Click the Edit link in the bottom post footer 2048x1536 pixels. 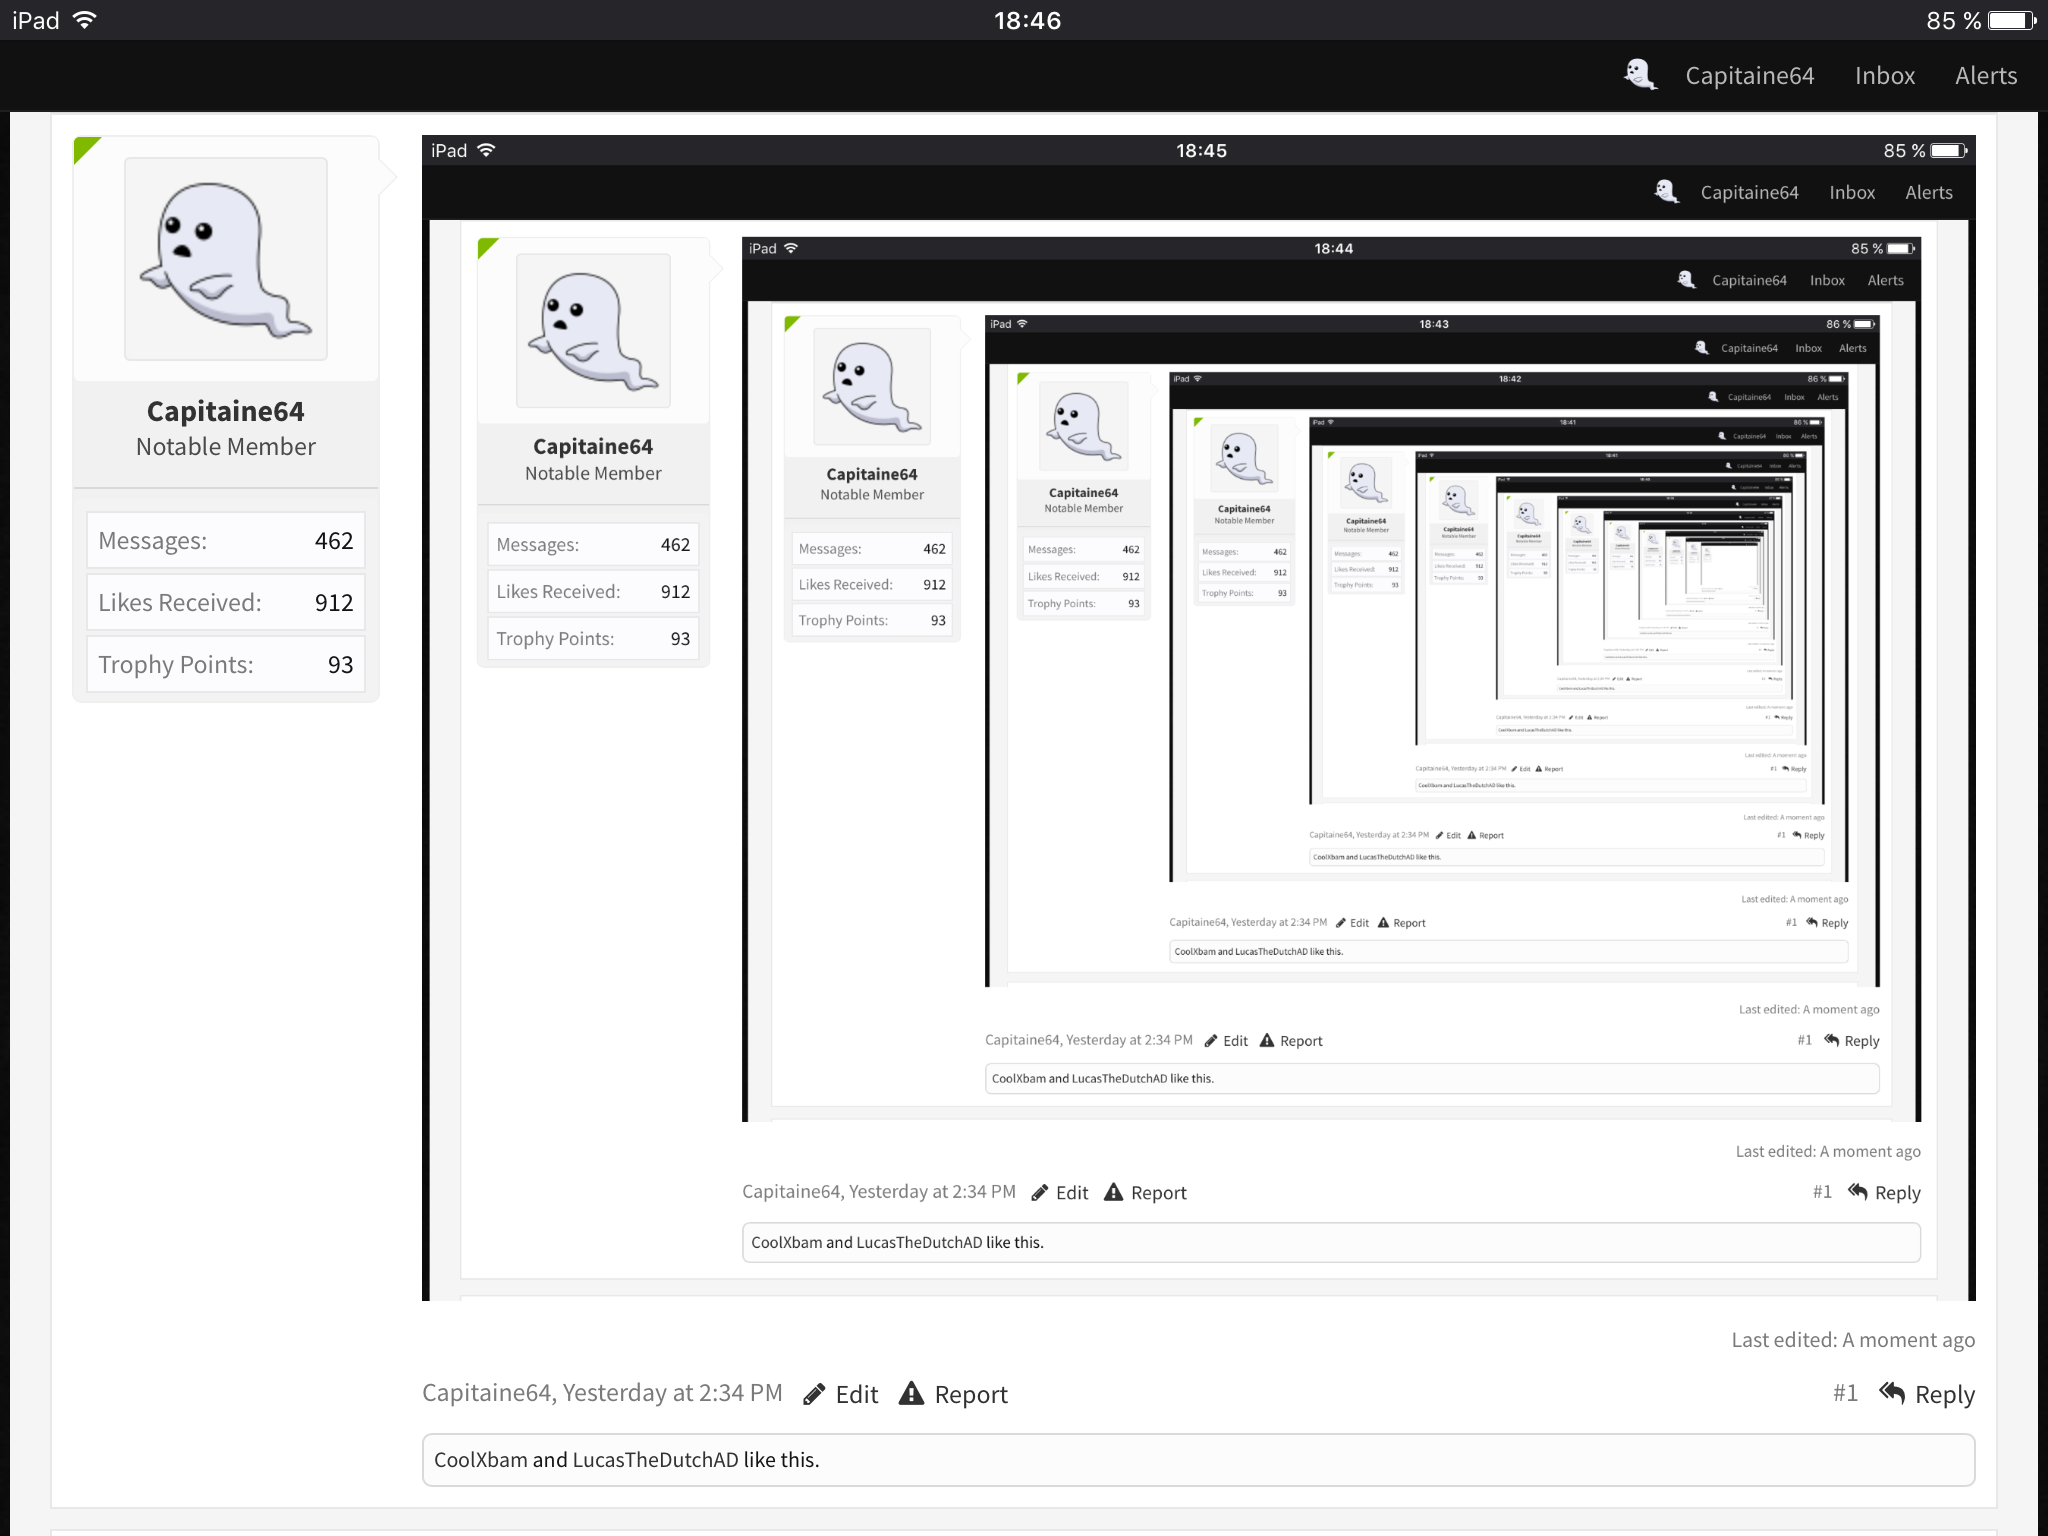coord(857,1395)
